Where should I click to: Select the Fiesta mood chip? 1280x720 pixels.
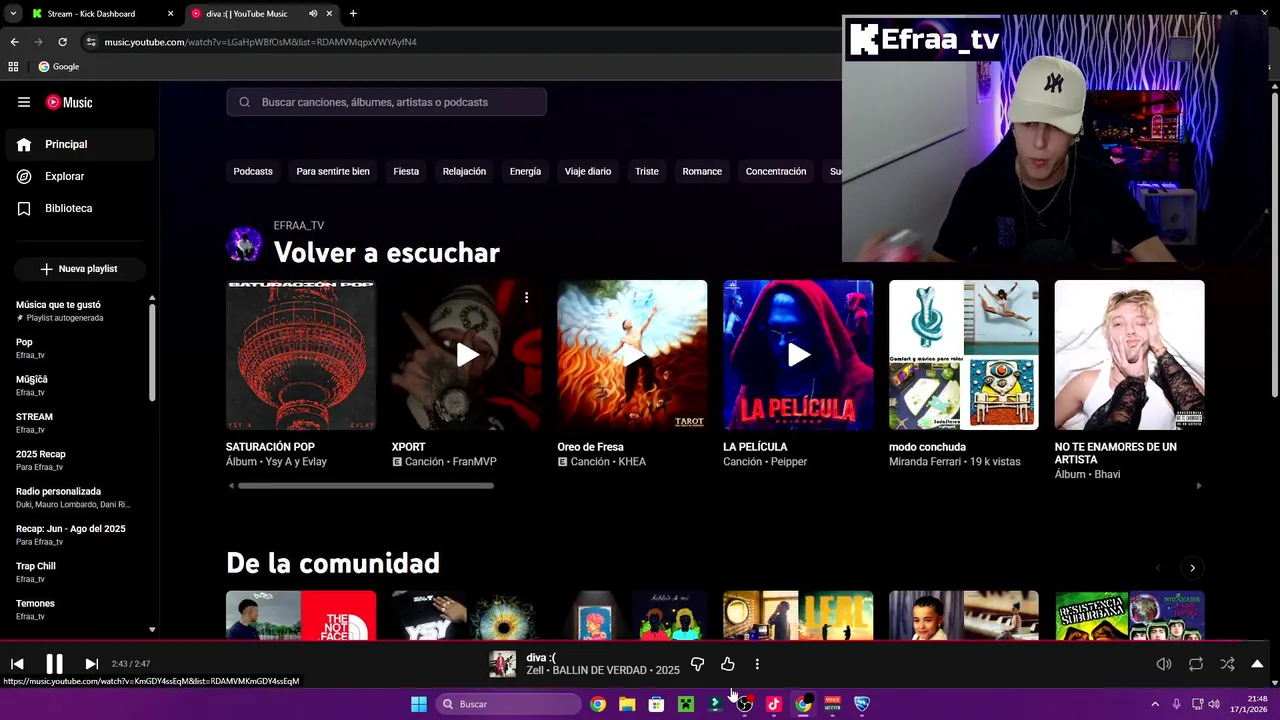click(406, 171)
